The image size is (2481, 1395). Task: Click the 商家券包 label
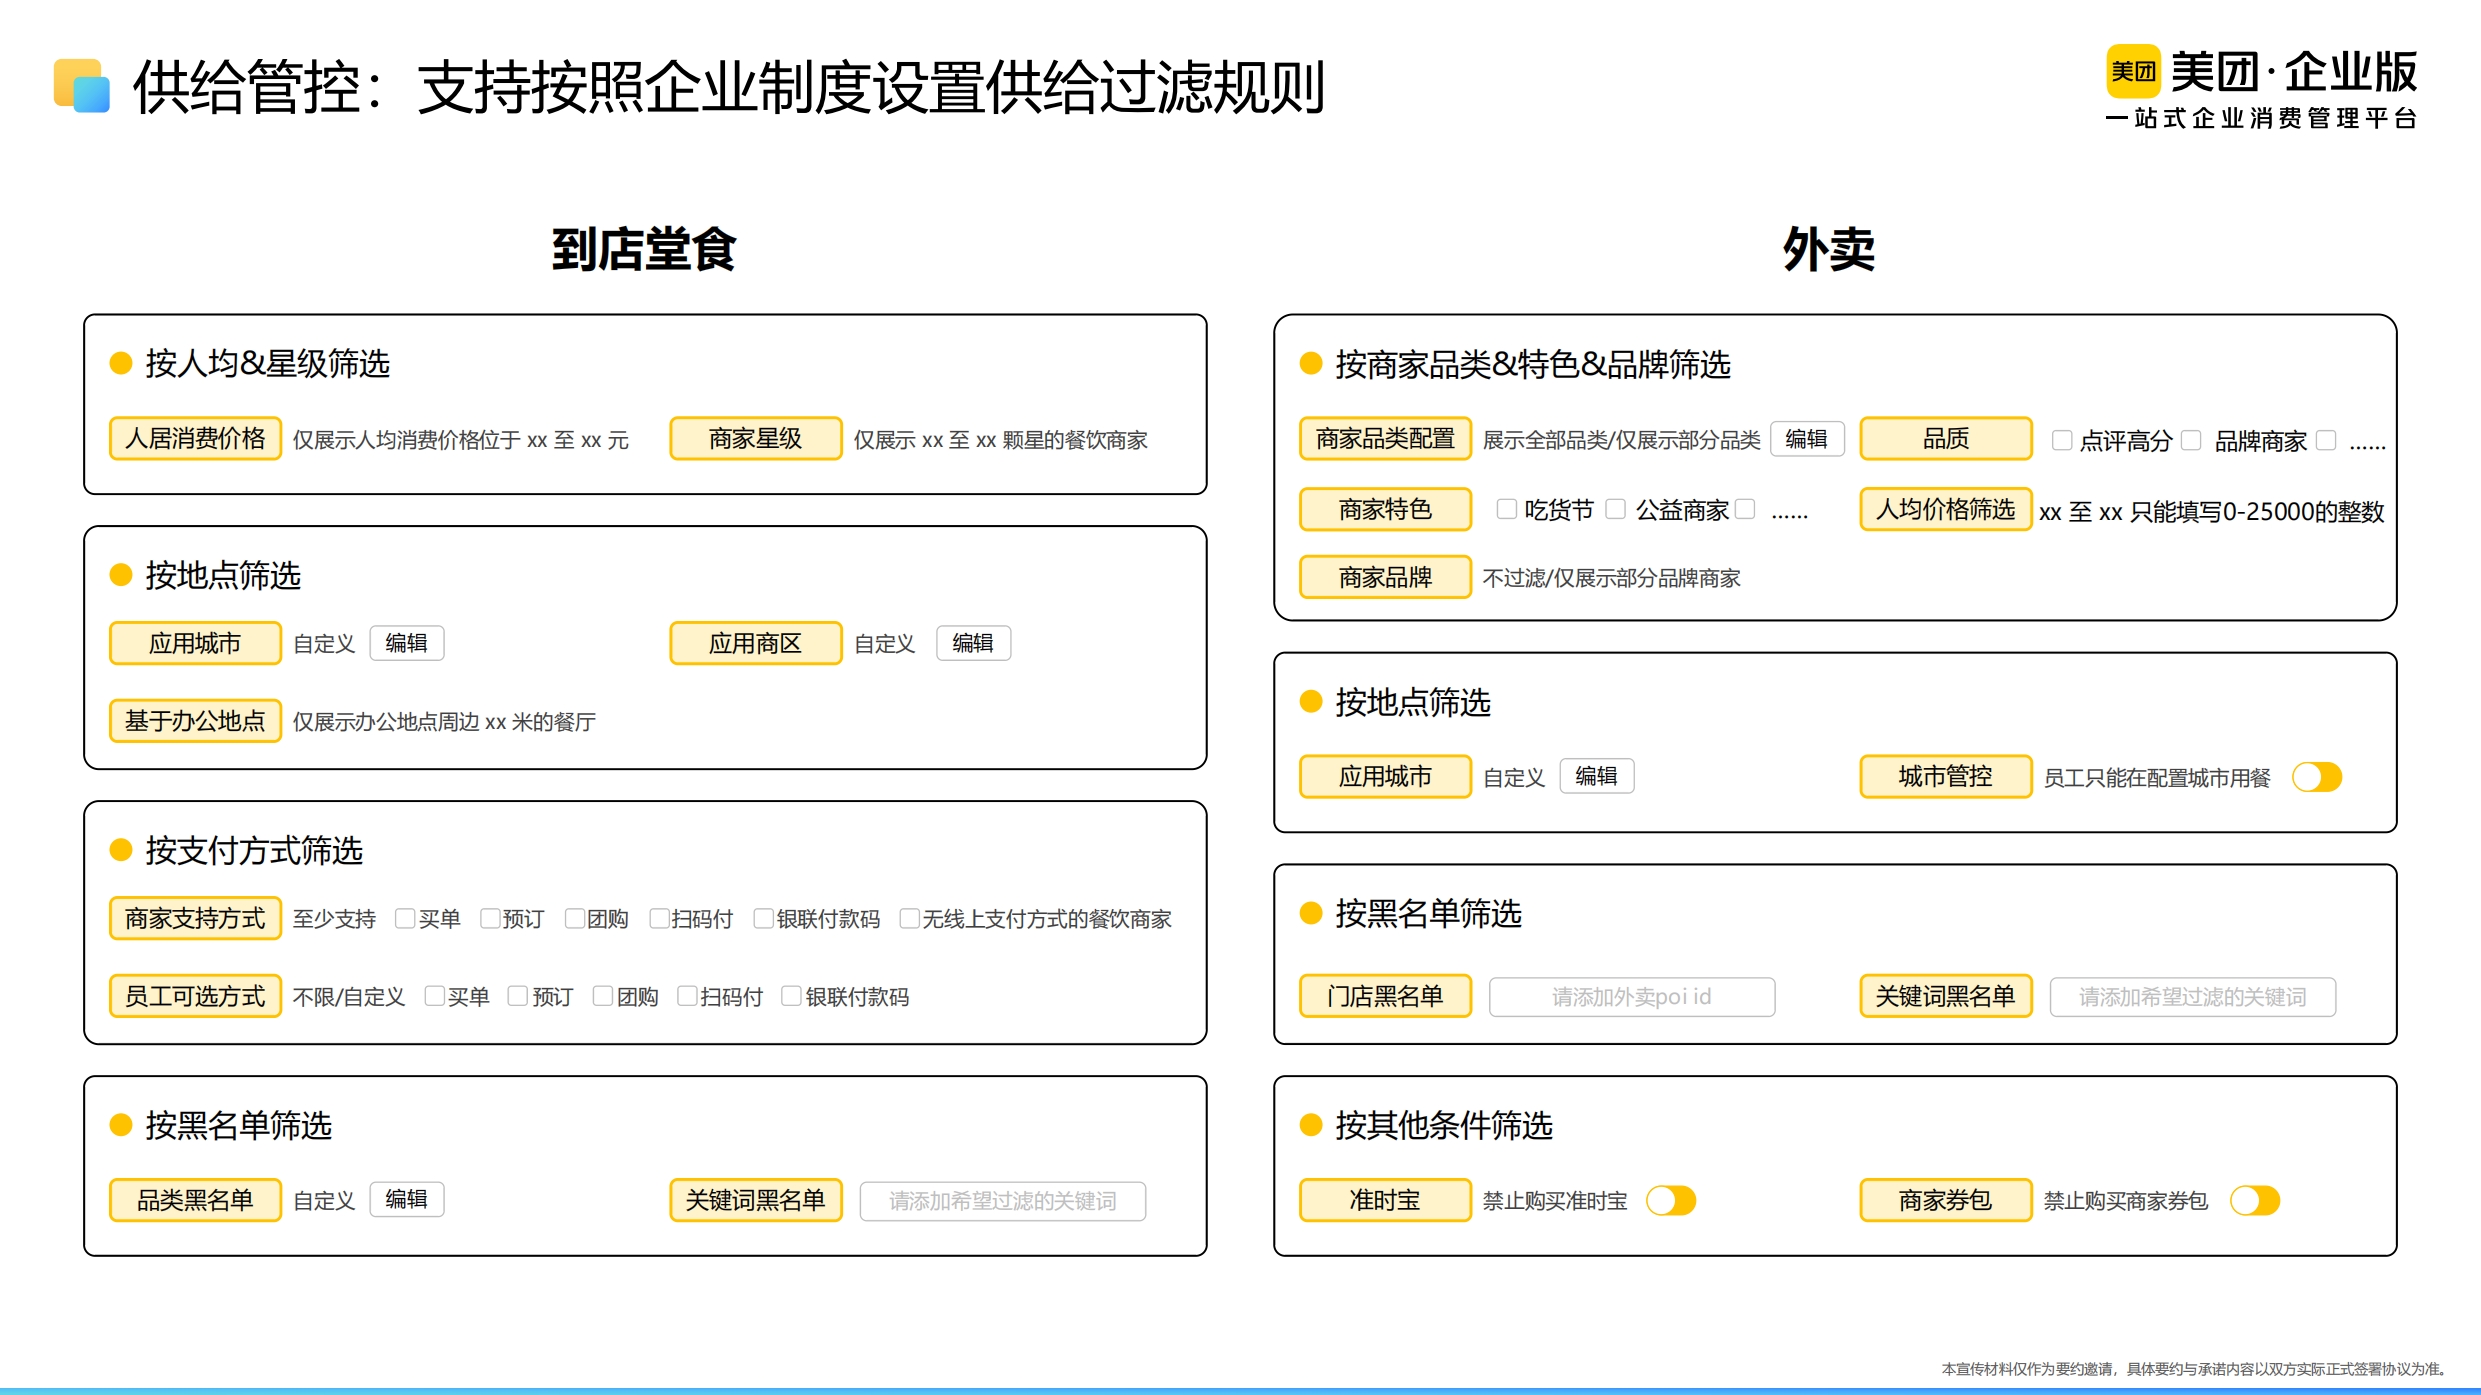click(1946, 1200)
